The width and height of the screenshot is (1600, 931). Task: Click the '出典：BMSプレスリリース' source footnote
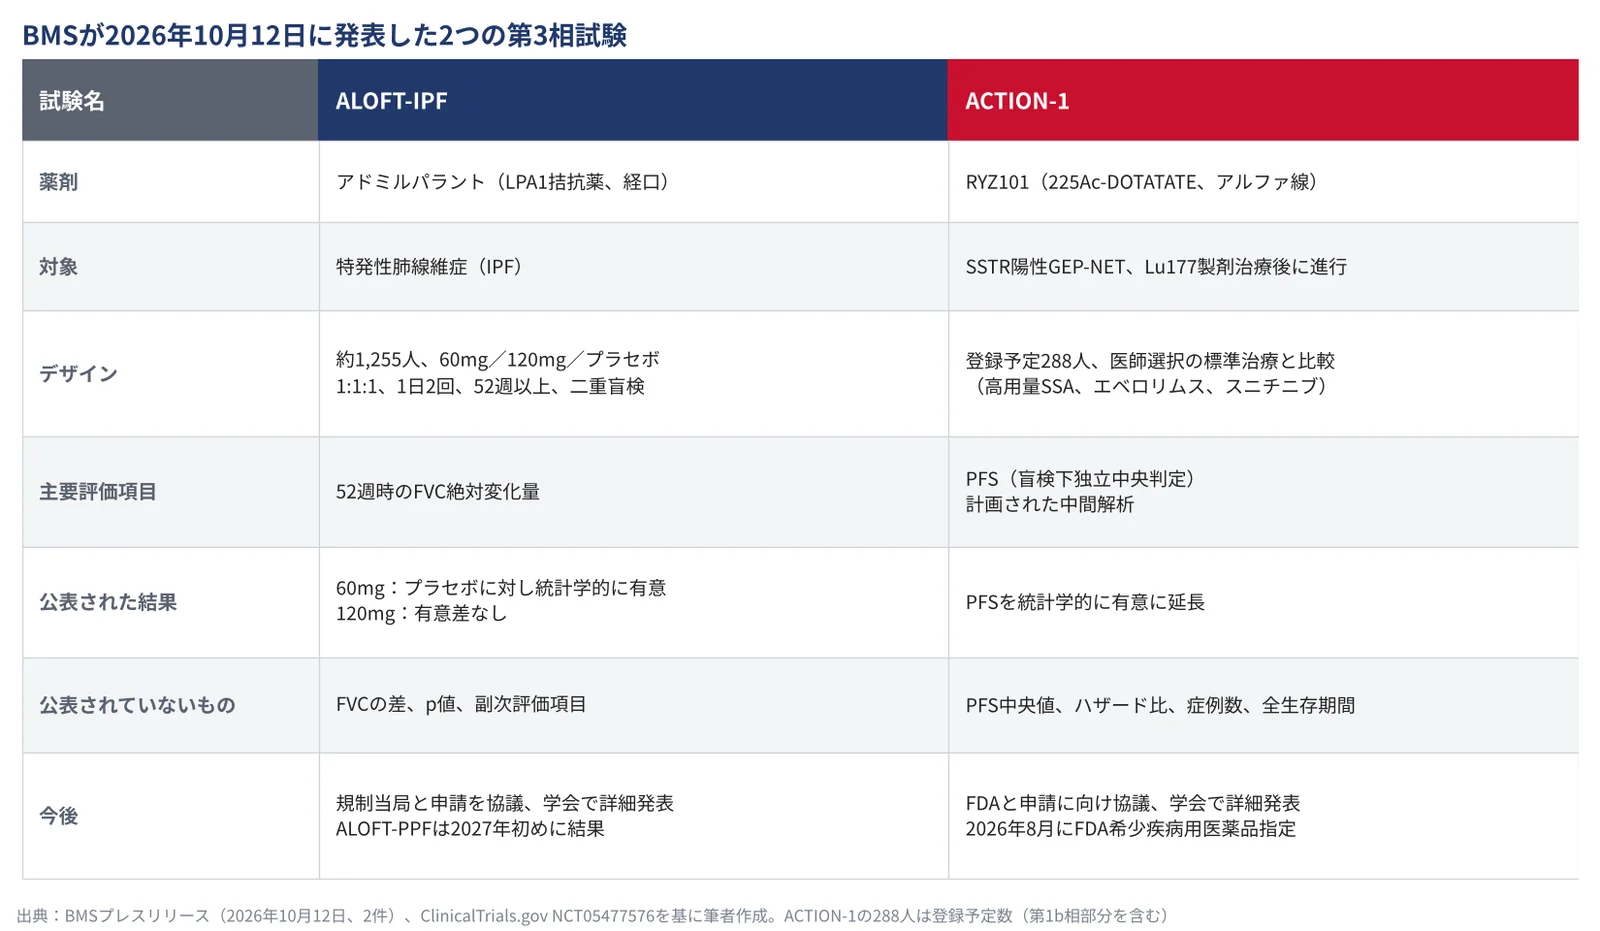[592, 916]
